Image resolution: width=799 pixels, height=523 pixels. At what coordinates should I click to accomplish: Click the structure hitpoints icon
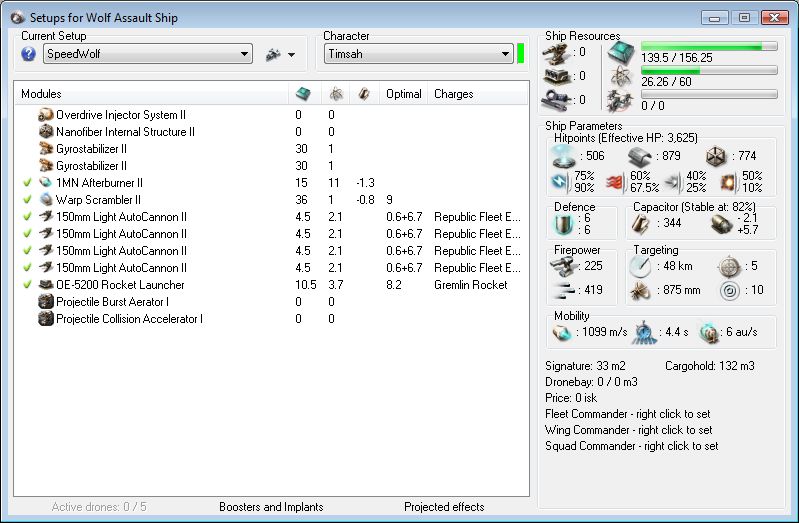(x=716, y=156)
